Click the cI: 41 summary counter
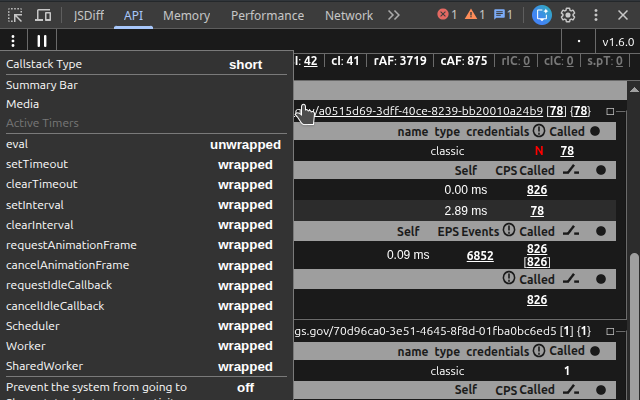 345,61
